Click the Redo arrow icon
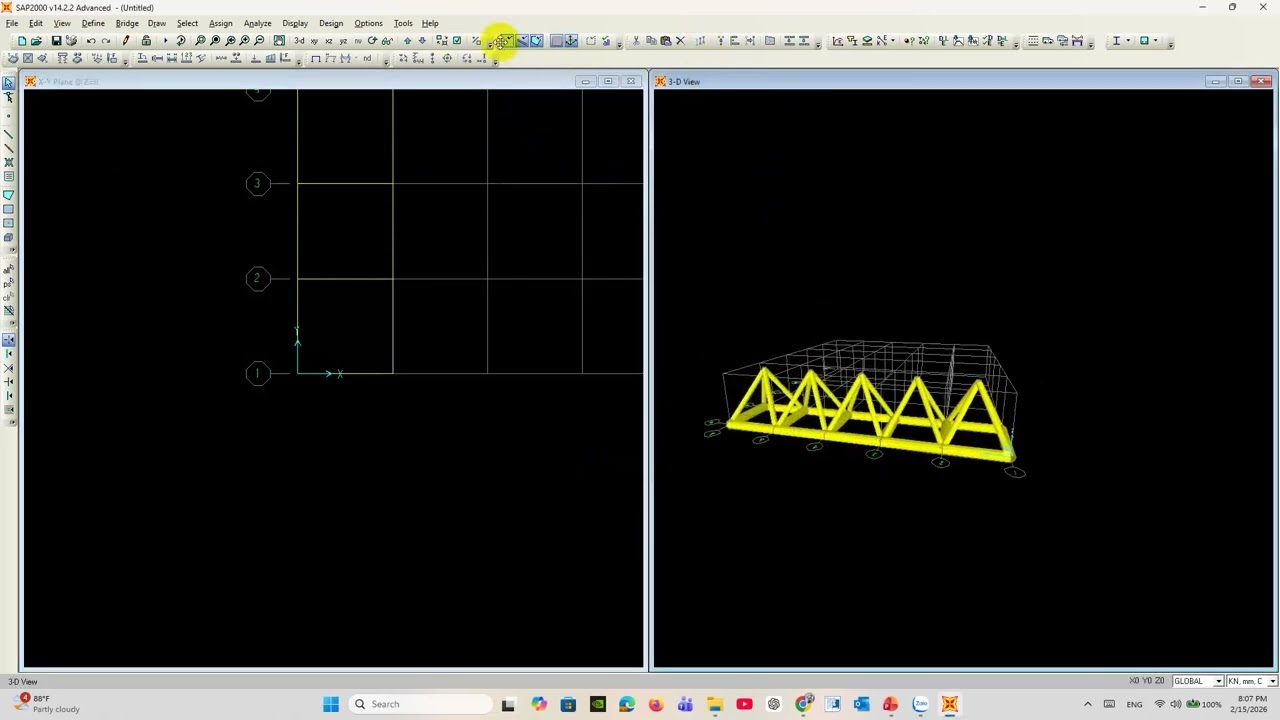This screenshot has height=720, width=1280. click(x=105, y=41)
